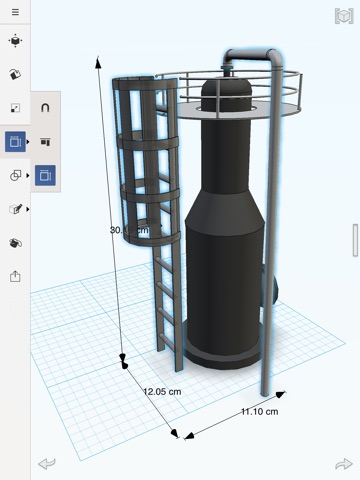
Task: Open the view cube at top right
Action: coord(344,16)
